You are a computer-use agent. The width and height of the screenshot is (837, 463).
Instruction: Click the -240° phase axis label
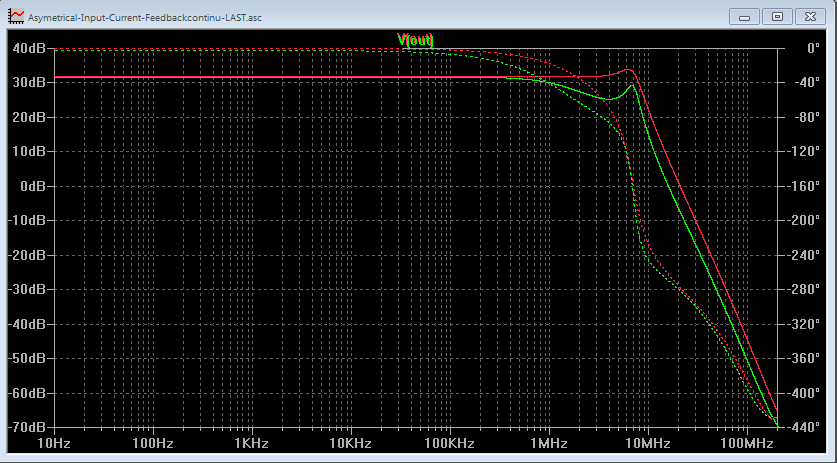point(803,255)
